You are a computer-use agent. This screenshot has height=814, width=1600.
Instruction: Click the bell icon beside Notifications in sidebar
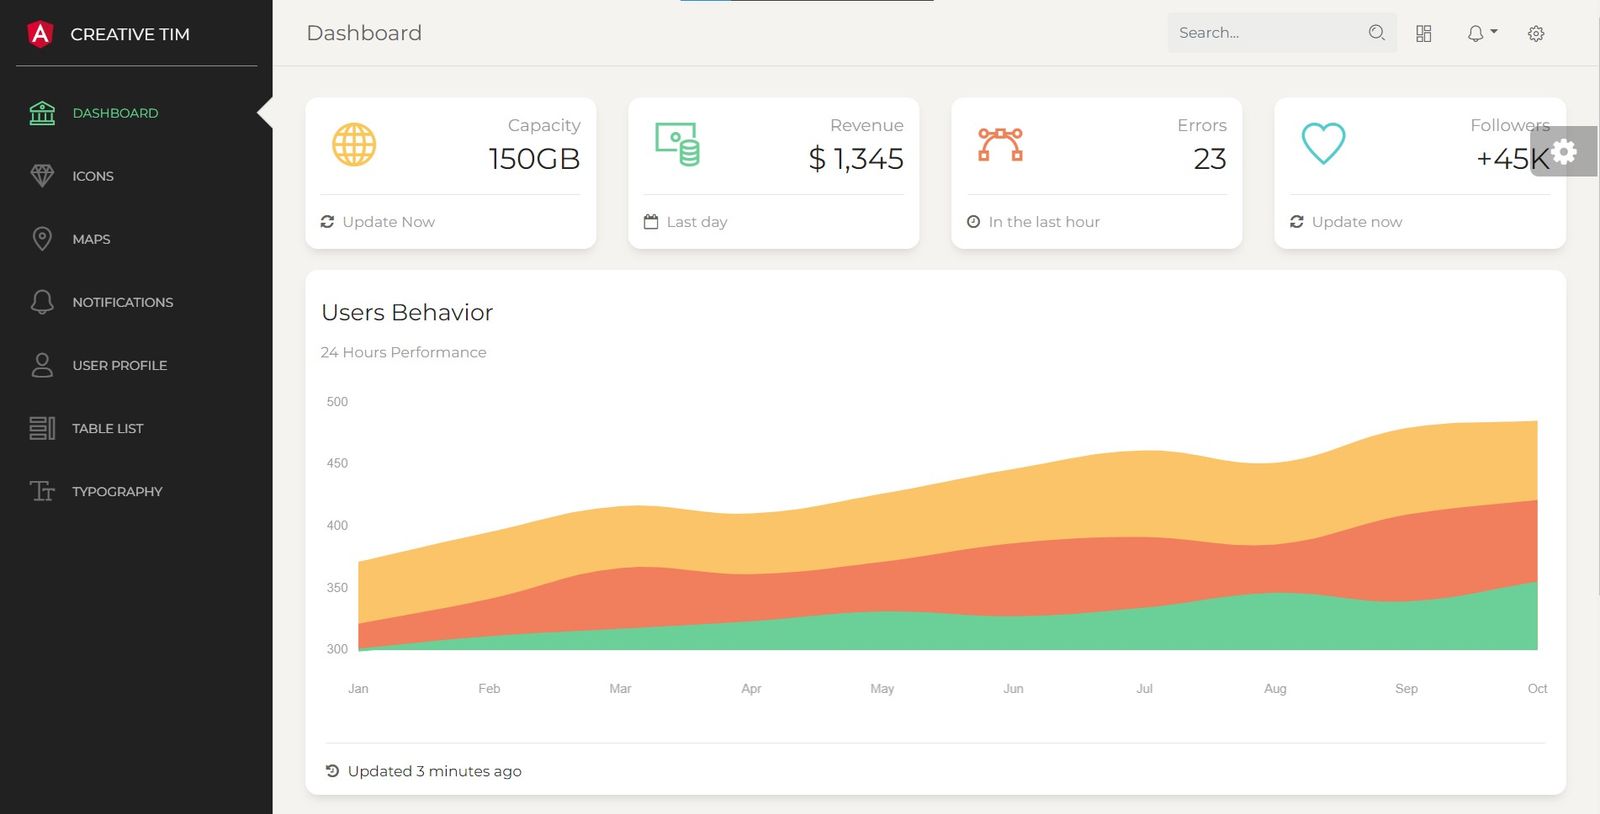pyautogui.click(x=42, y=302)
